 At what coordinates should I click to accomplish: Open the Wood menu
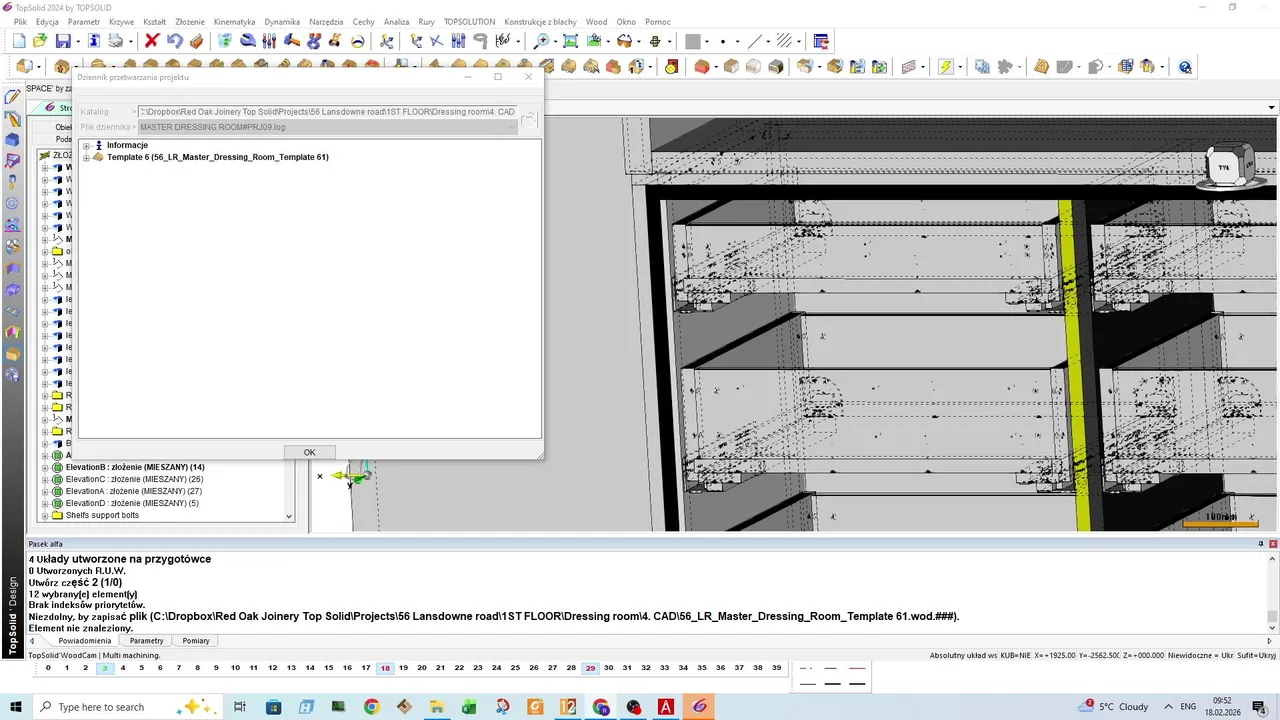click(596, 21)
